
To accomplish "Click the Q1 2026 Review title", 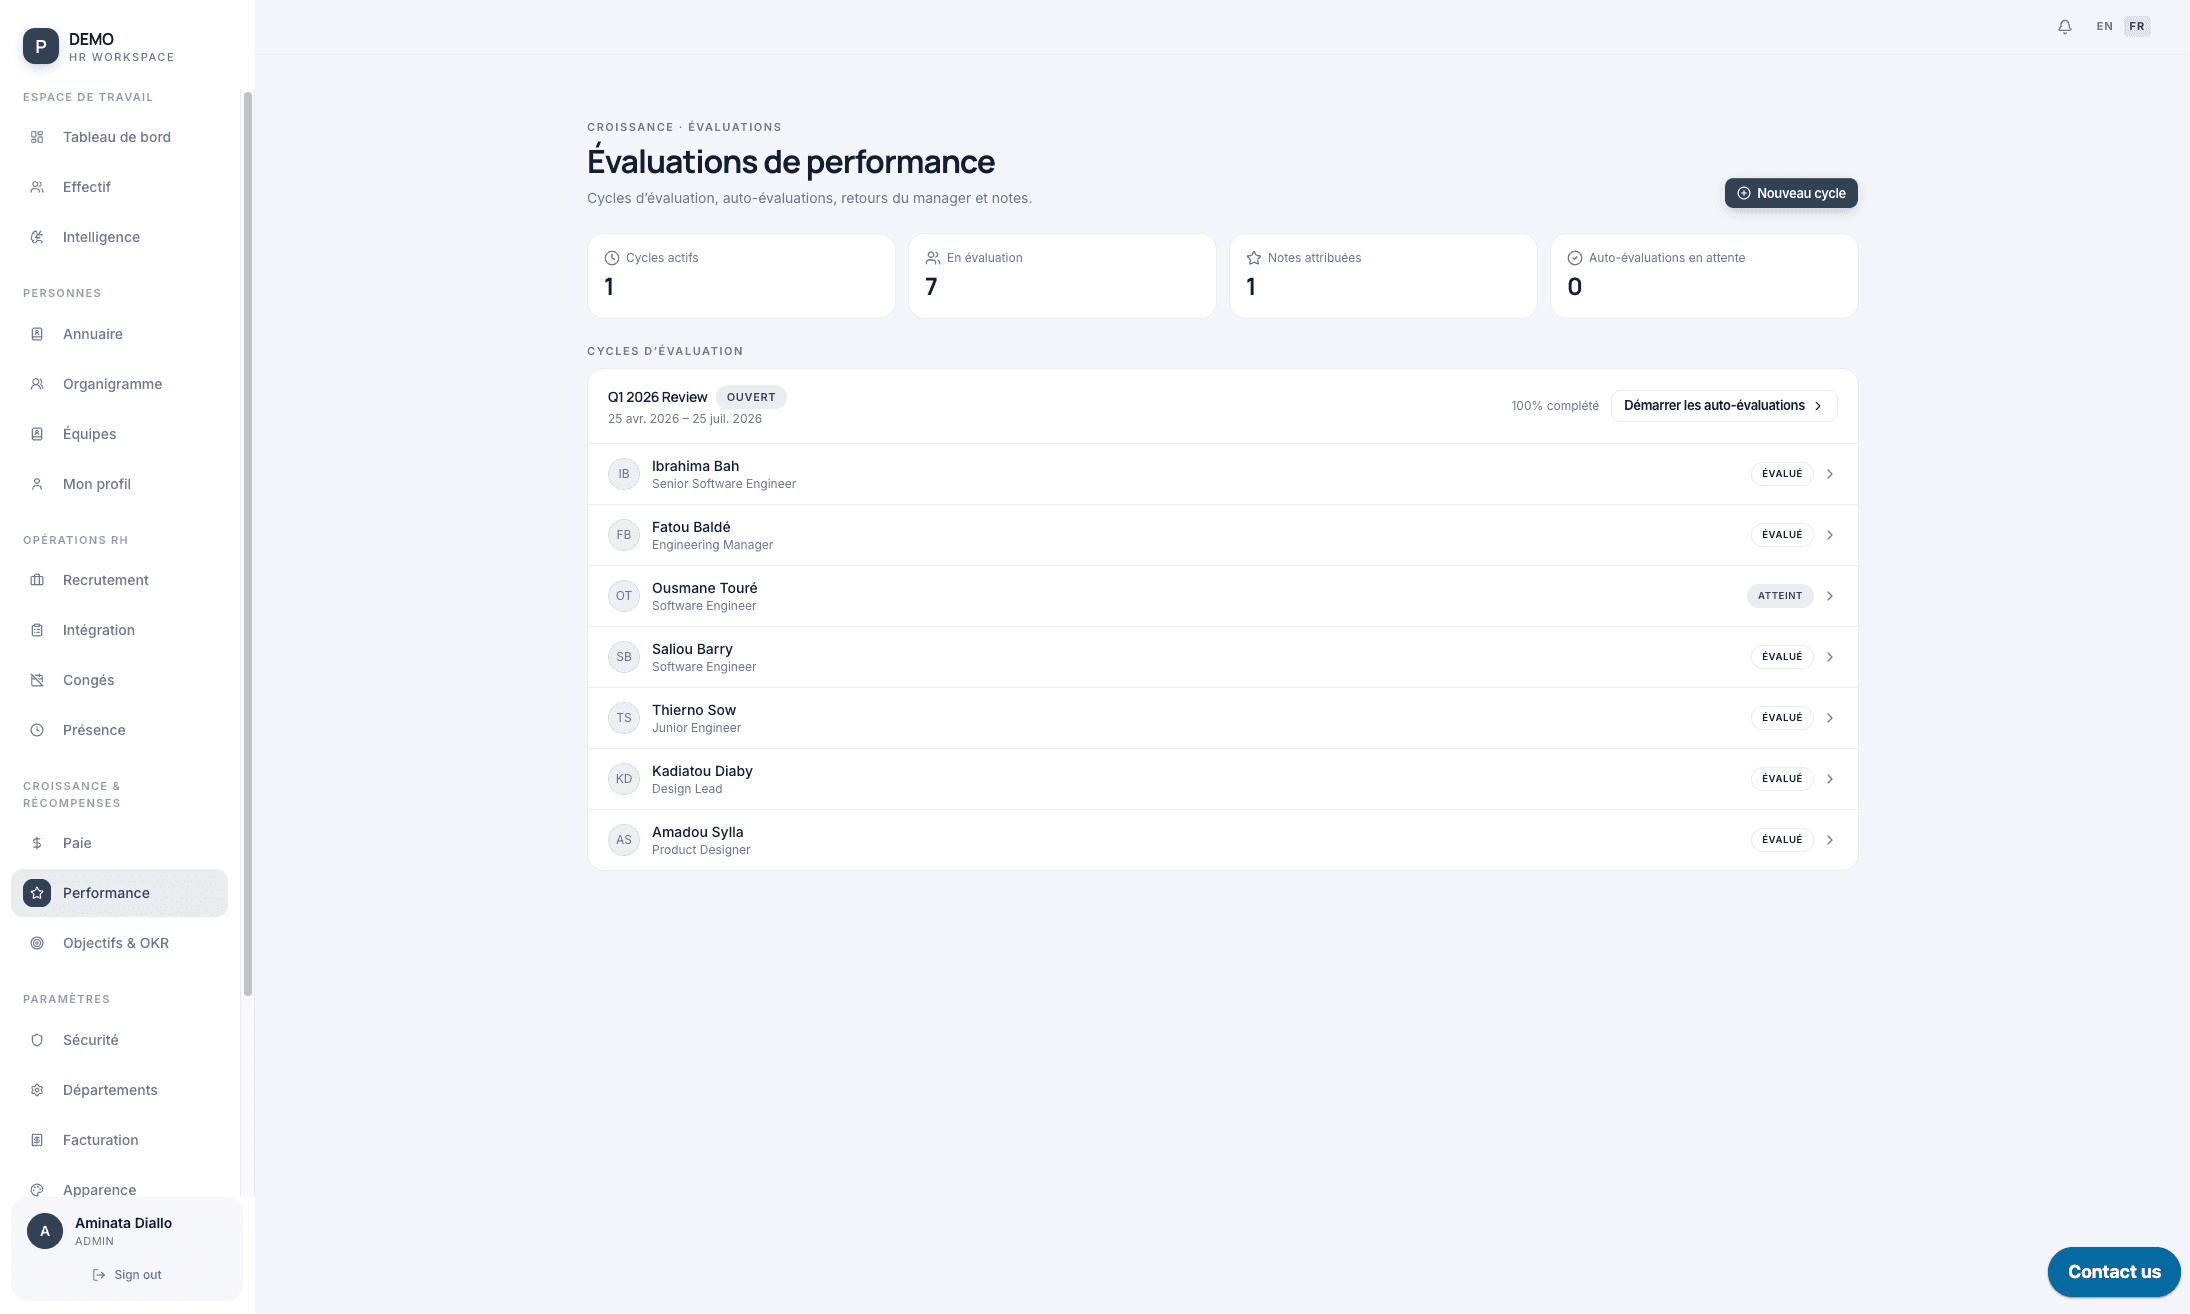I will tap(657, 397).
